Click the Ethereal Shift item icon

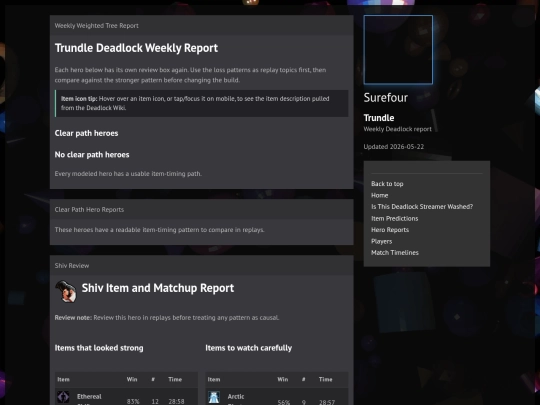[63, 397]
